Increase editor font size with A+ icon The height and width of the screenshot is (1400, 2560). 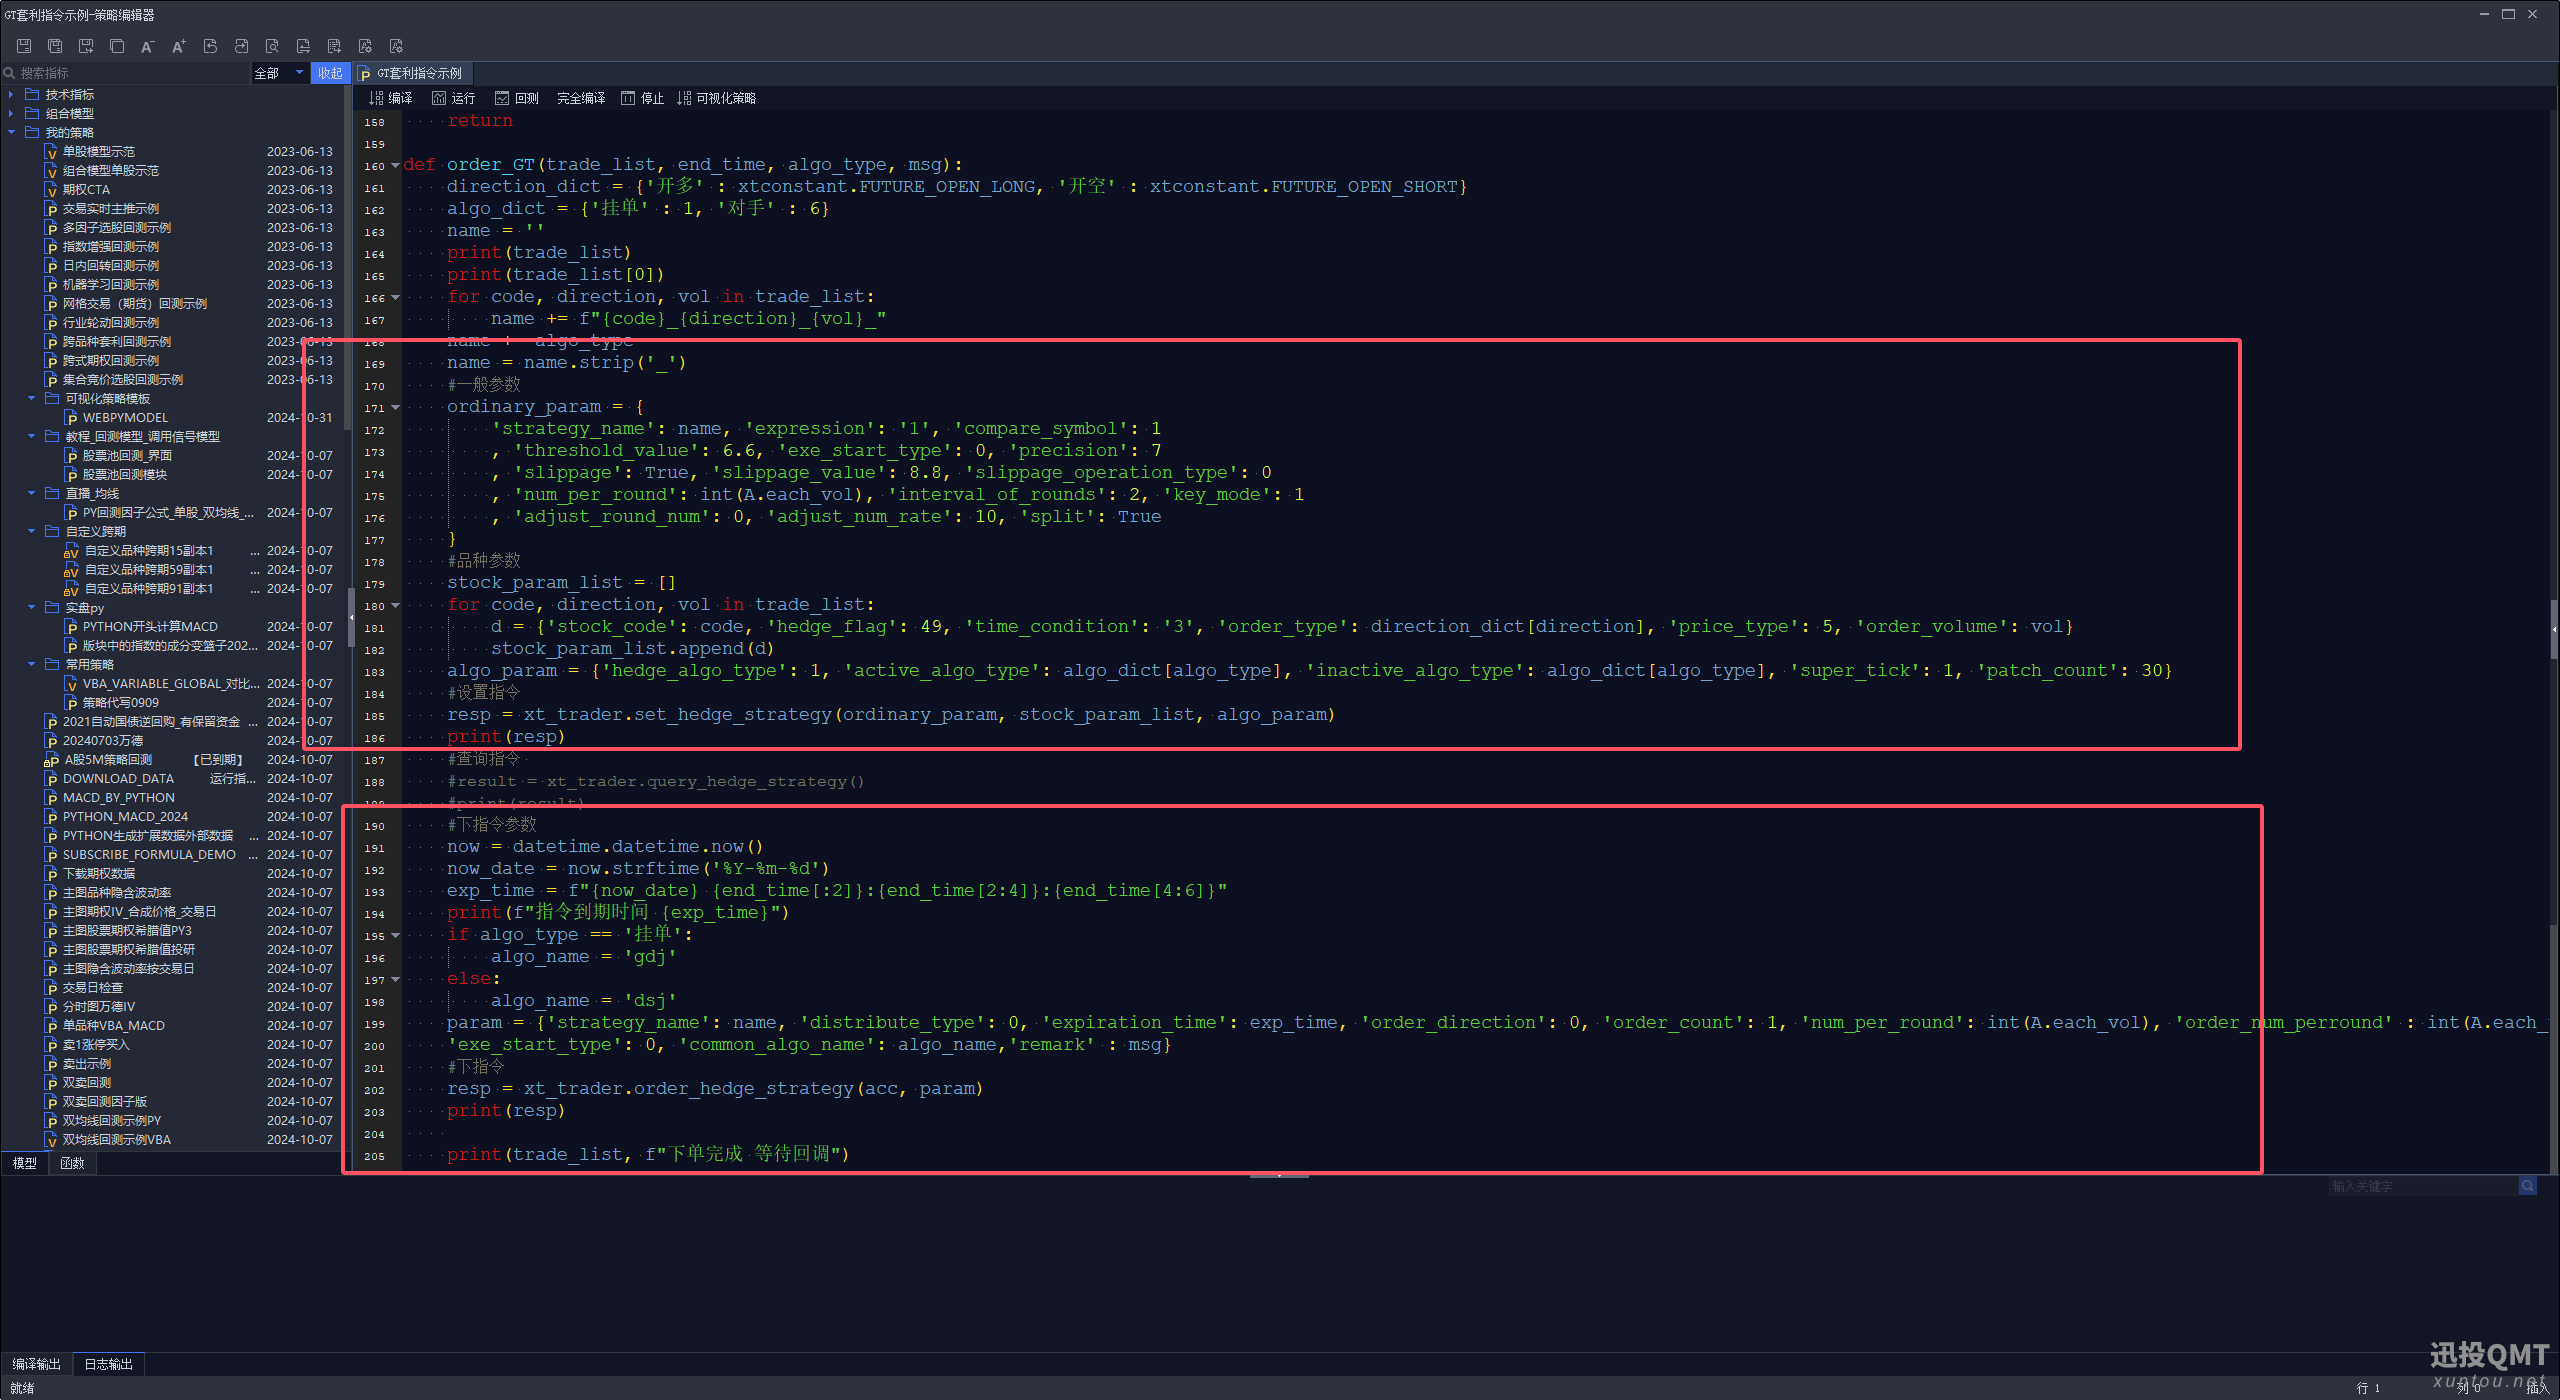(179, 46)
